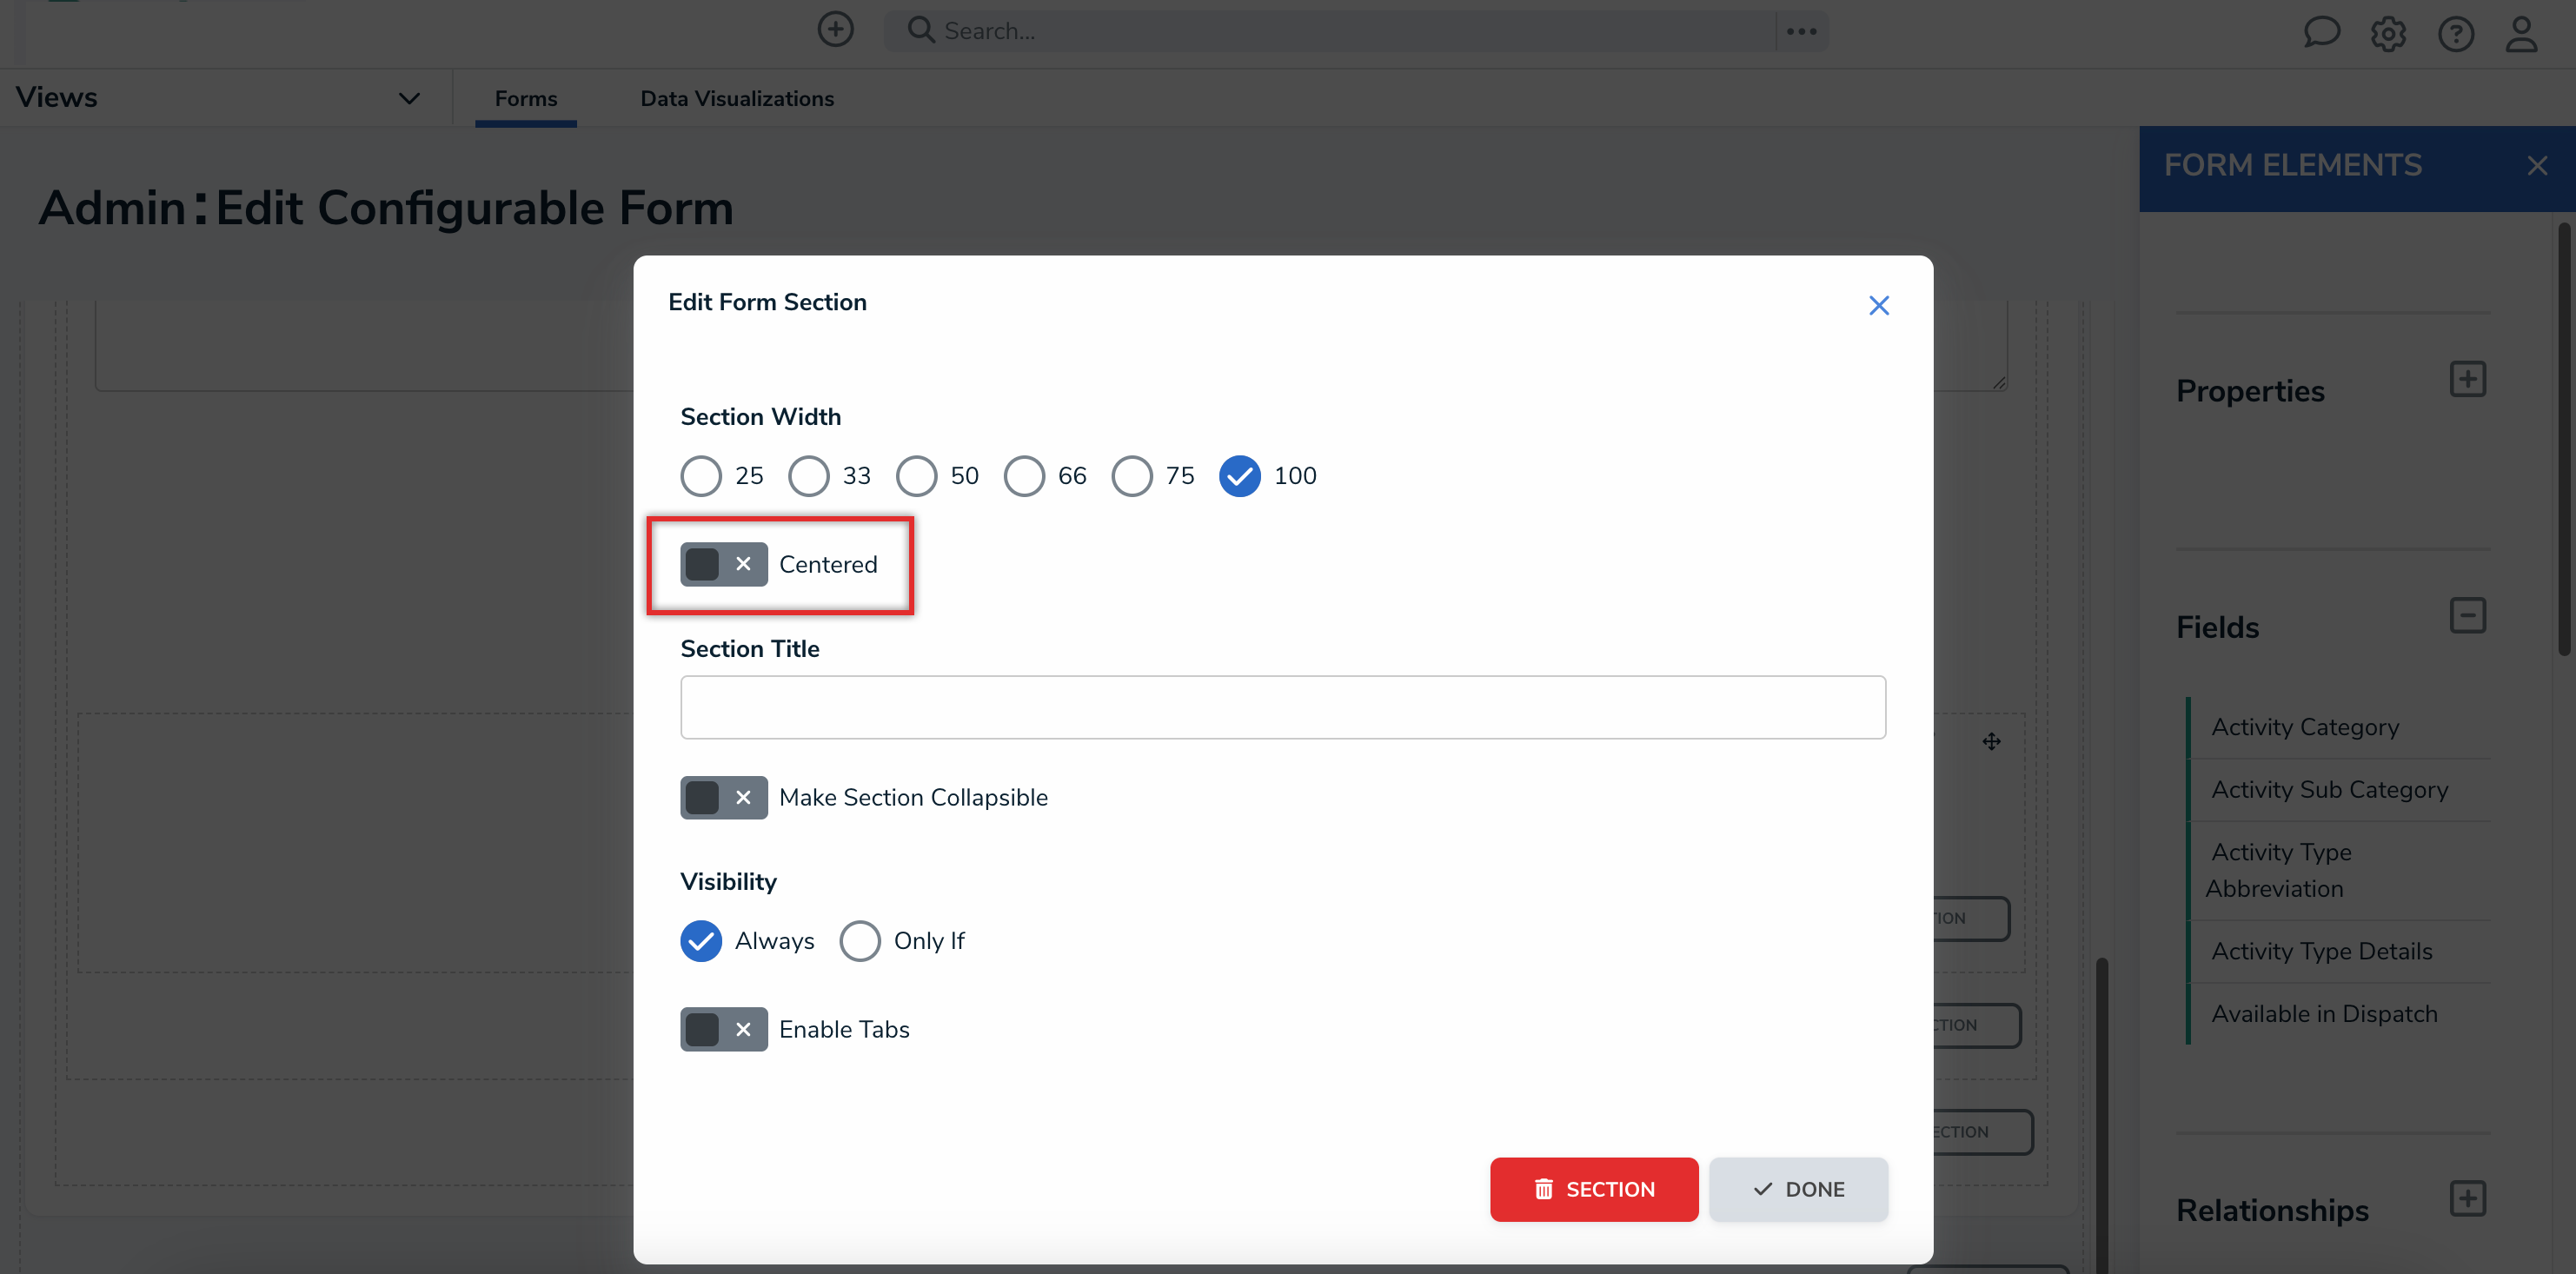Expand the Properties panel section
Image resolution: width=2576 pixels, height=1274 pixels.
(2467, 379)
